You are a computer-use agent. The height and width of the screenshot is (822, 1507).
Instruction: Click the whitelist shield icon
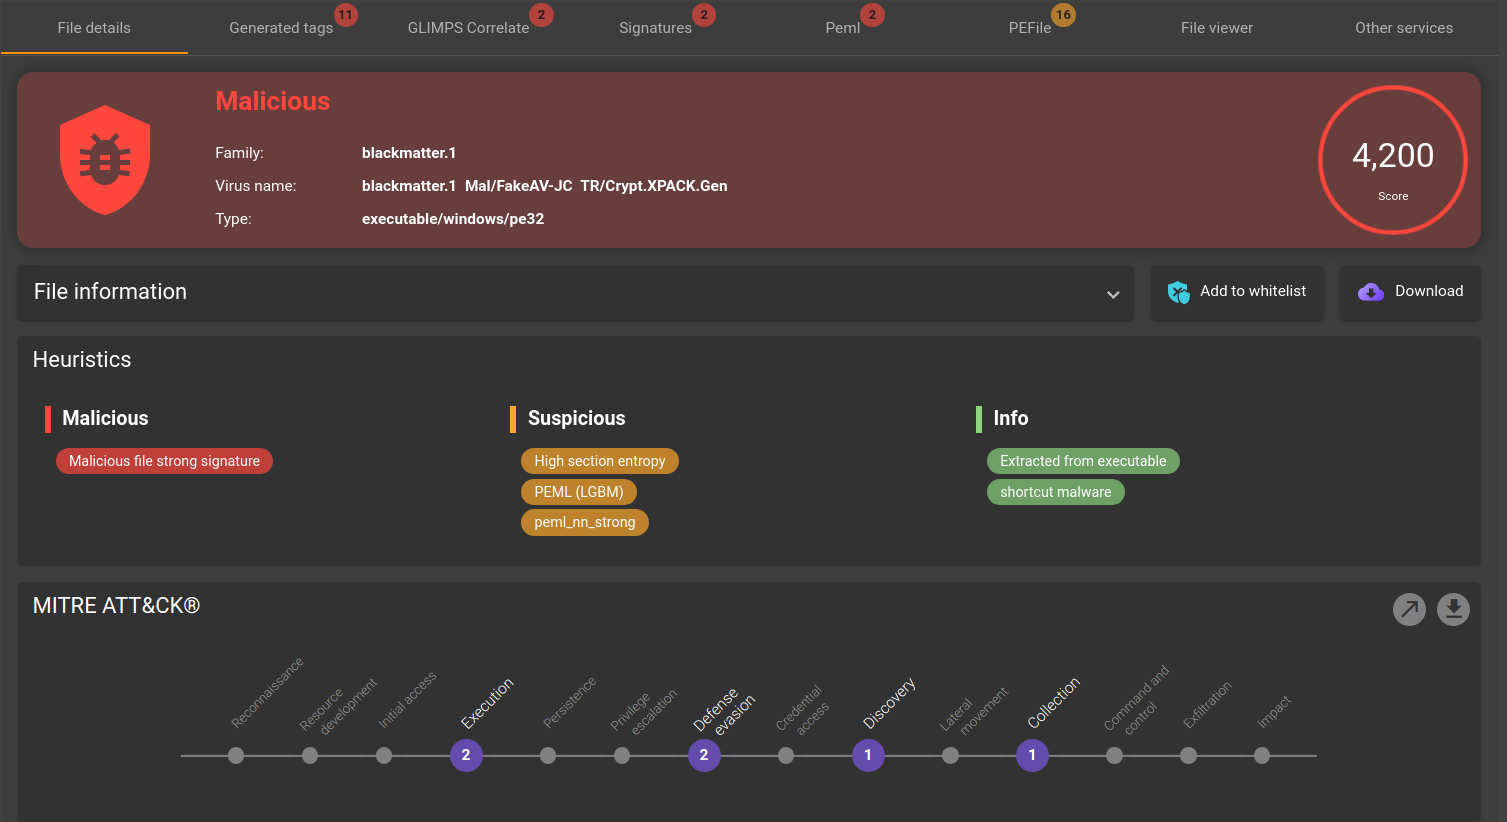tap(1179, 292)
